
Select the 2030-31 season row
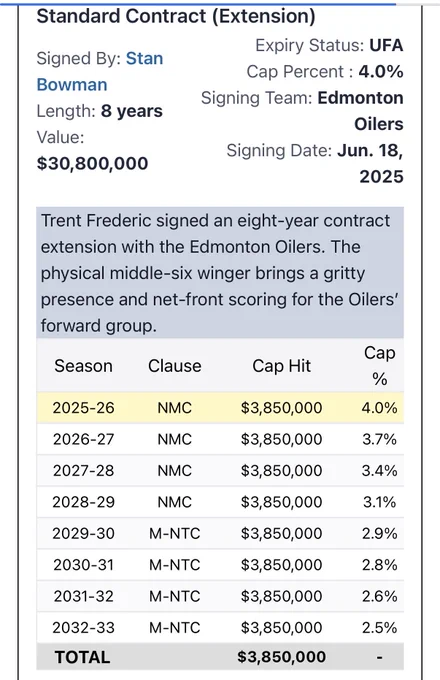(x=220, y=565)
